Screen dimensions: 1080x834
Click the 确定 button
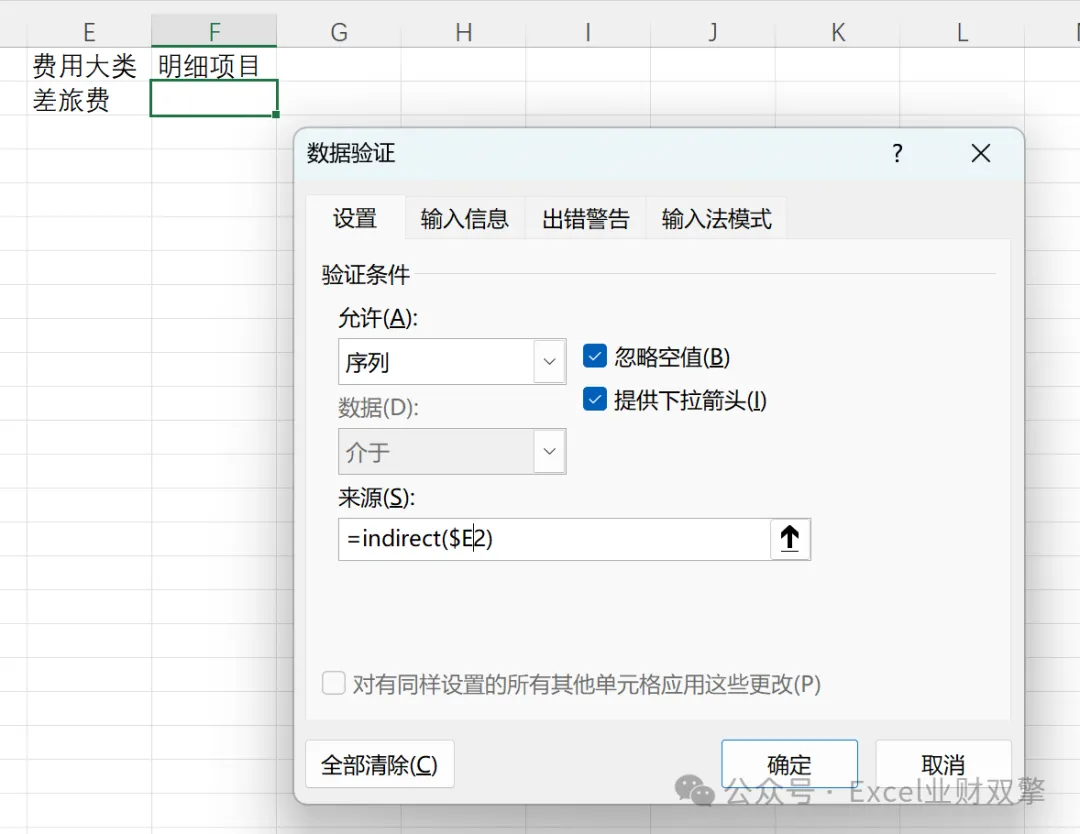789,764
